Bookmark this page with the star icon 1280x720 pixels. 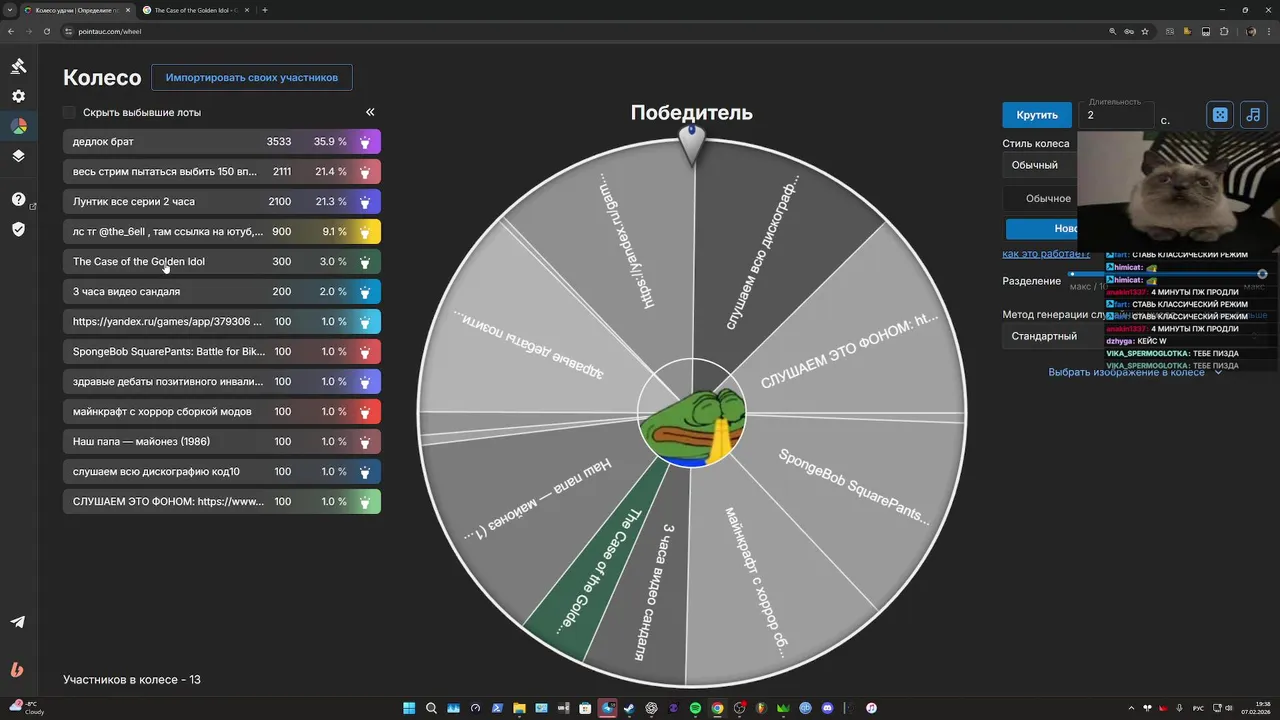1145,31
